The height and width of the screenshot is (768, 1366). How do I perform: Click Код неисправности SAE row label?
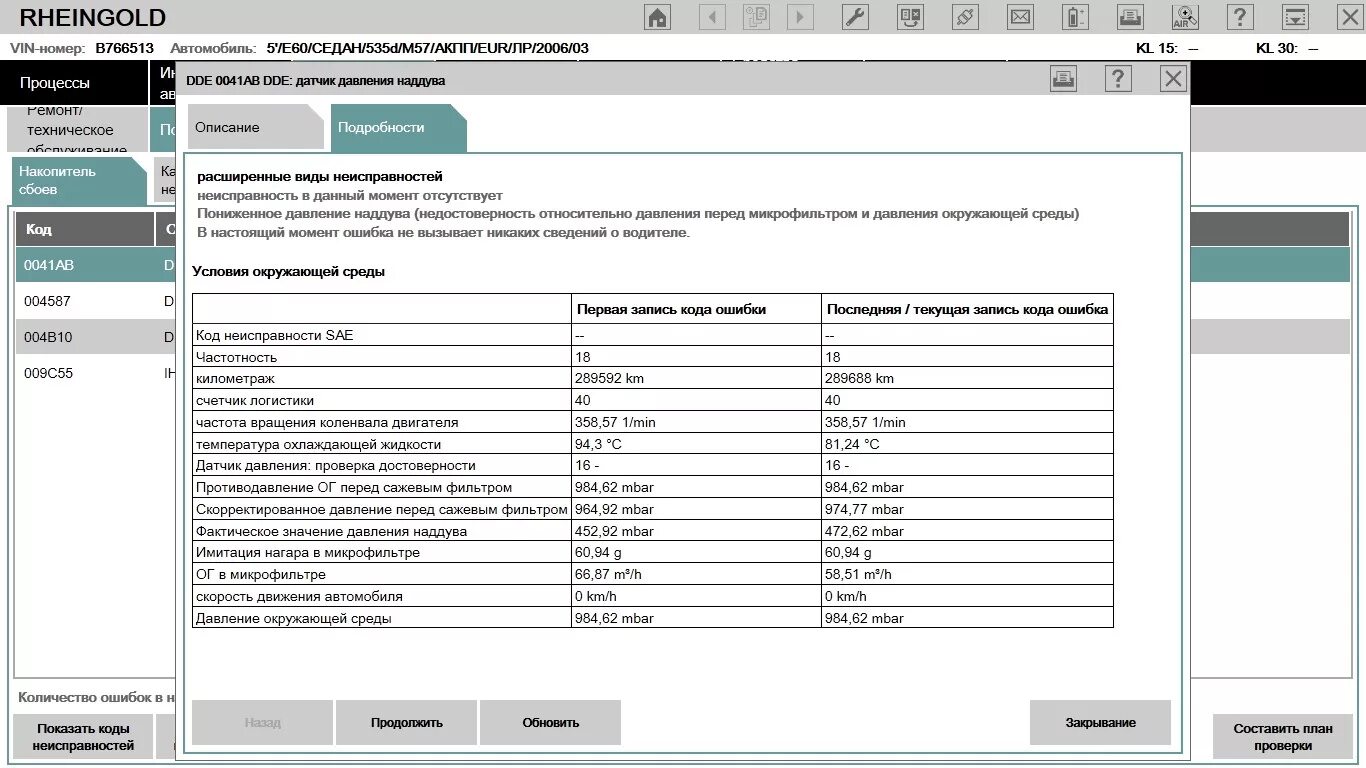275,335
